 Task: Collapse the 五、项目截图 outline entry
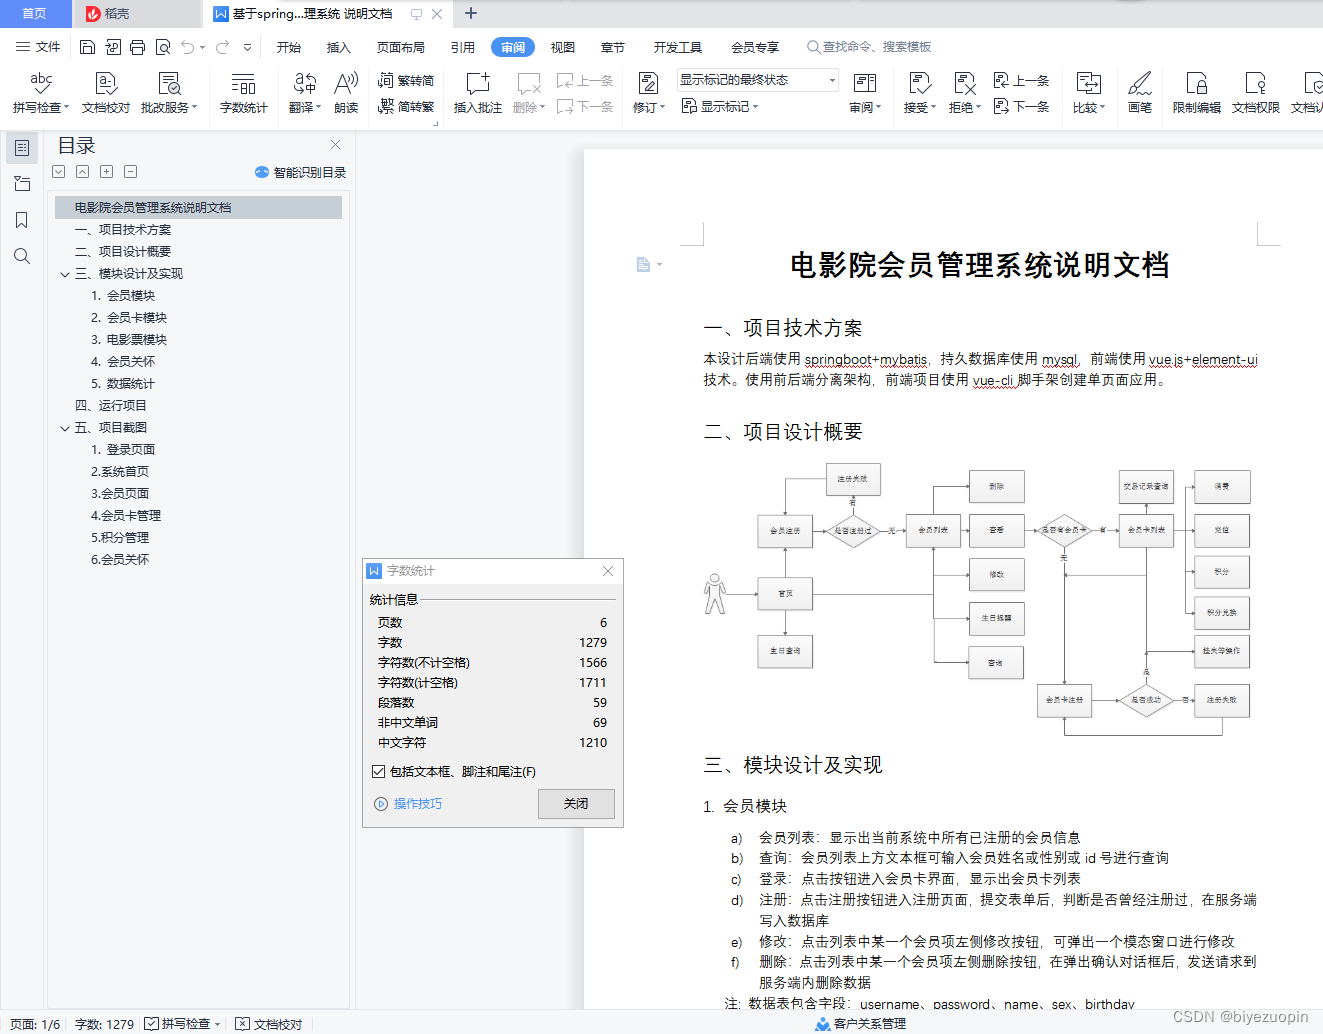pos(64,427)
